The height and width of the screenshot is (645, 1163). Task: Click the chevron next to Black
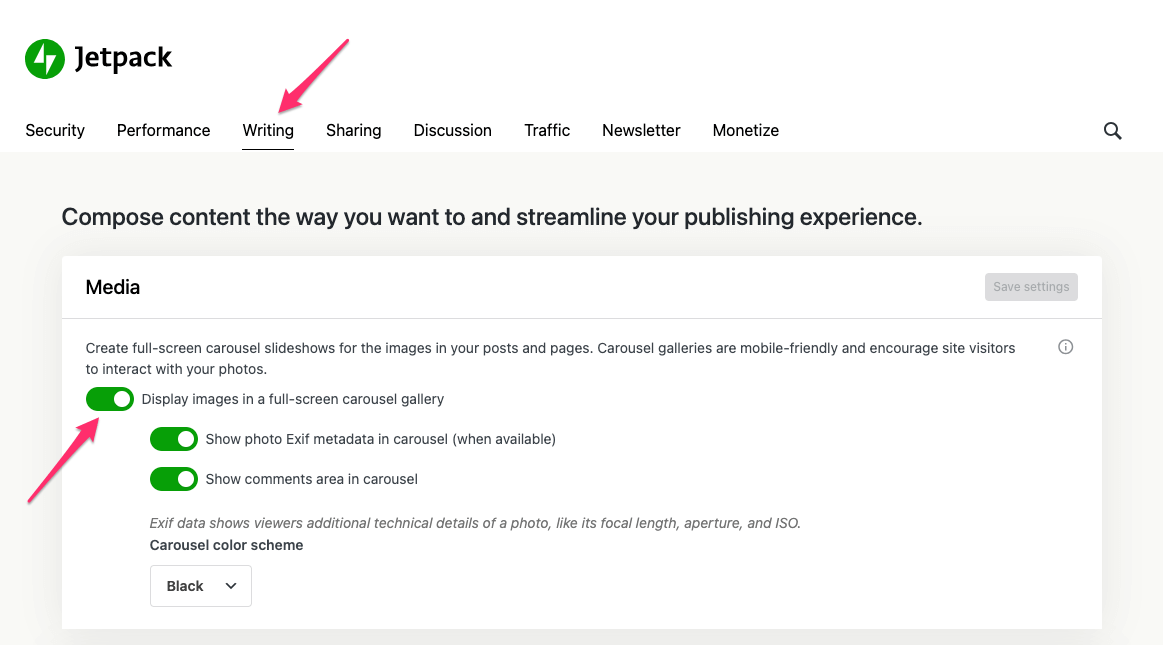pyautogui.click(x=231, y=586)
